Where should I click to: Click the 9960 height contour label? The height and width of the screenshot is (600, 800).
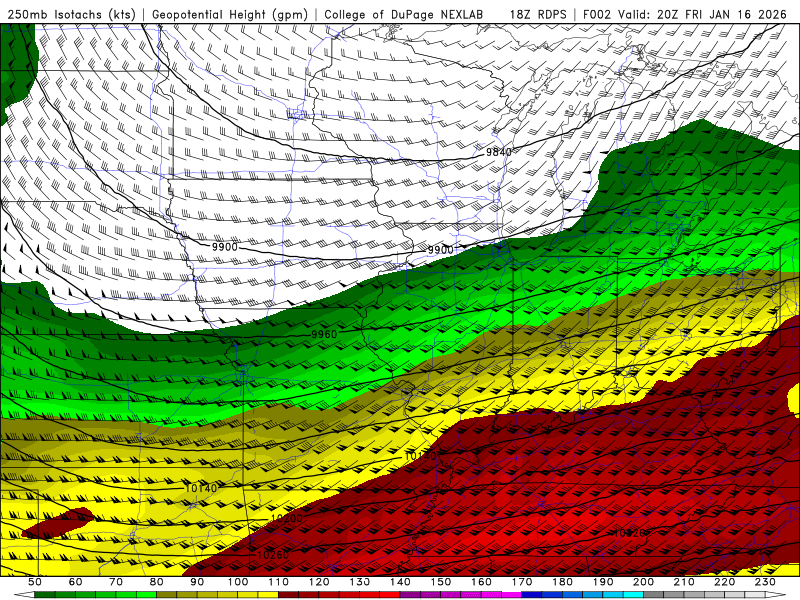(x=324, y=334)
